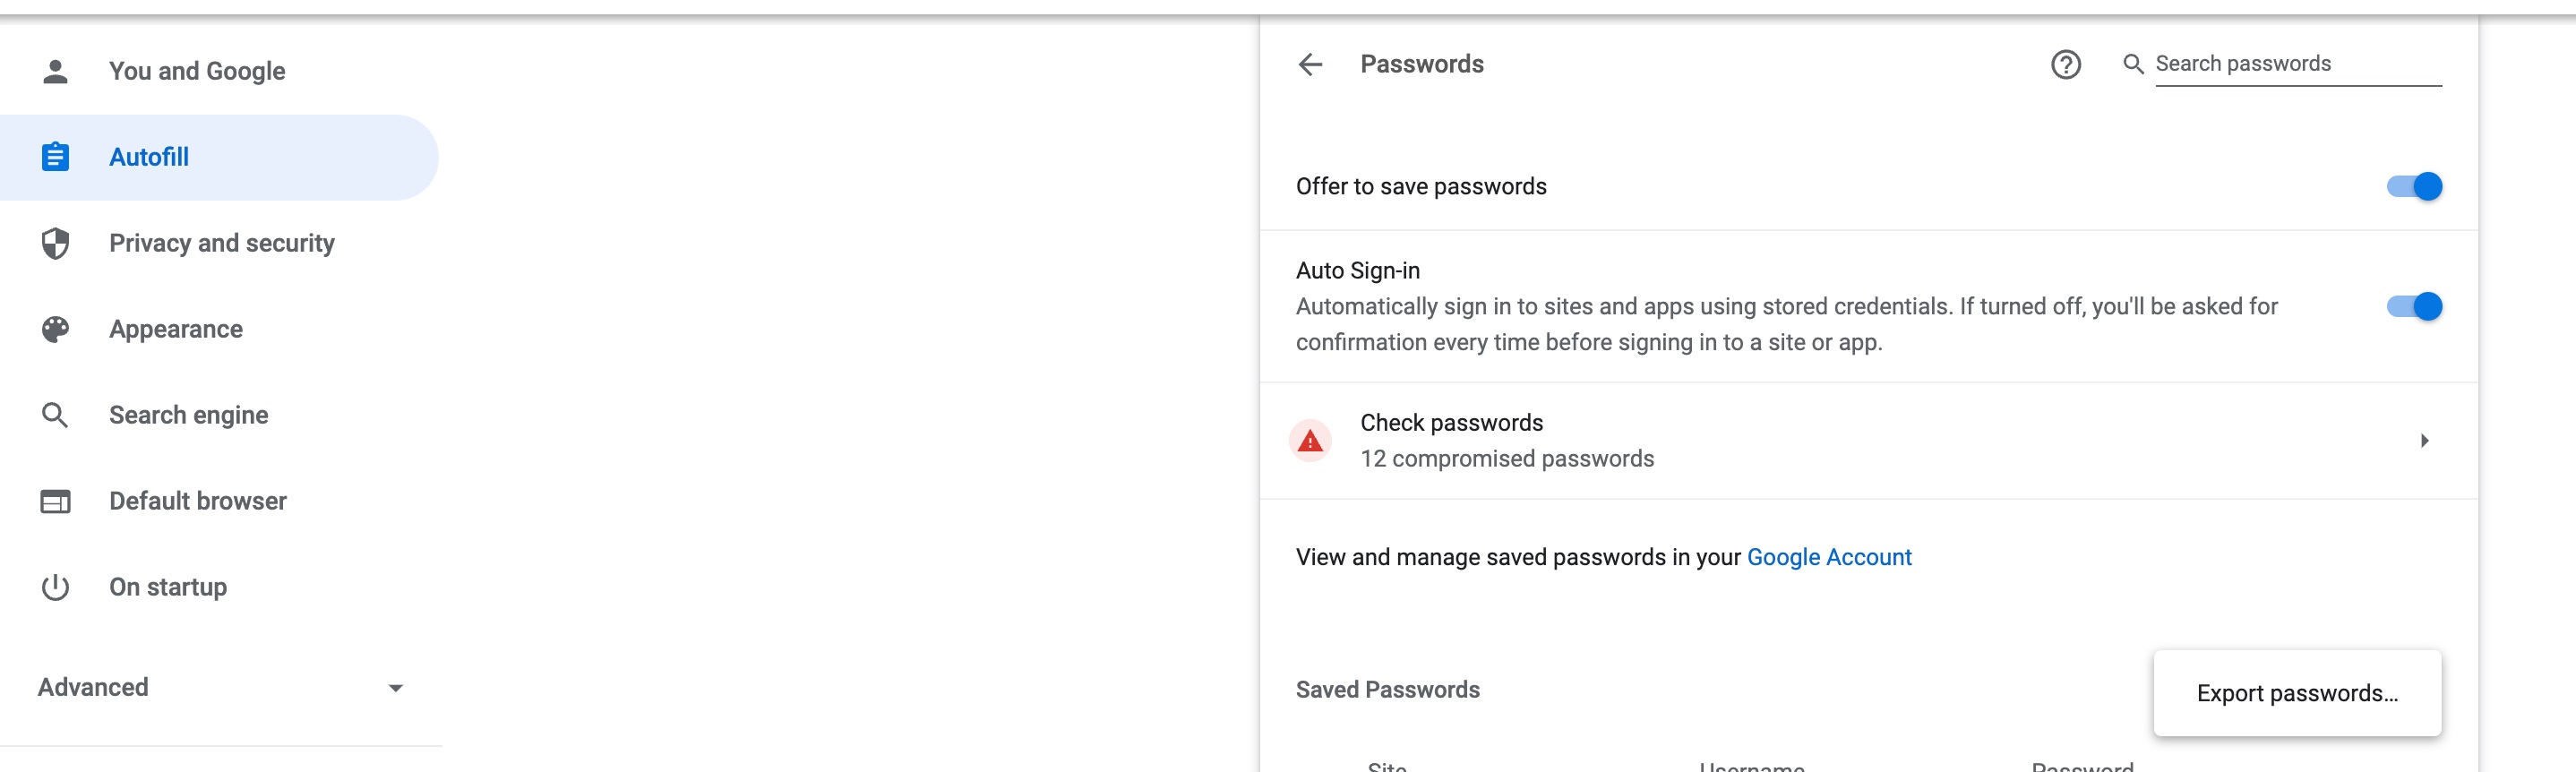
Task: Click the Autofill clipboard icon
Action: (55, 157)
